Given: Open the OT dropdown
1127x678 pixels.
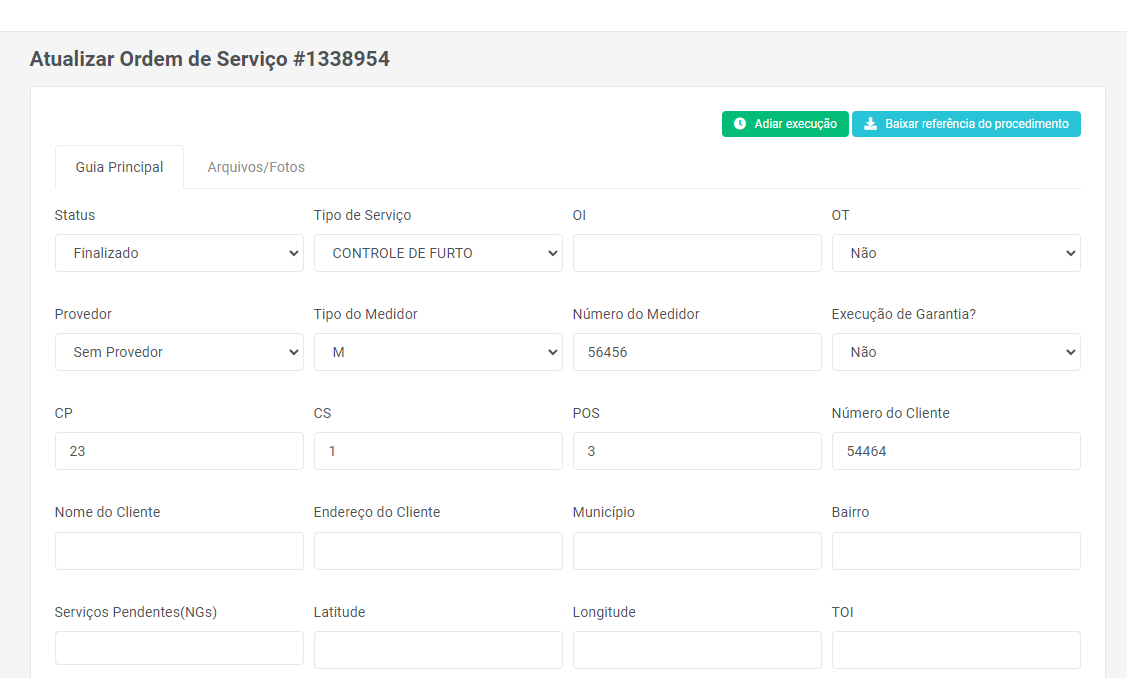Looking at the screenshot, I should [x=955, y=253].
